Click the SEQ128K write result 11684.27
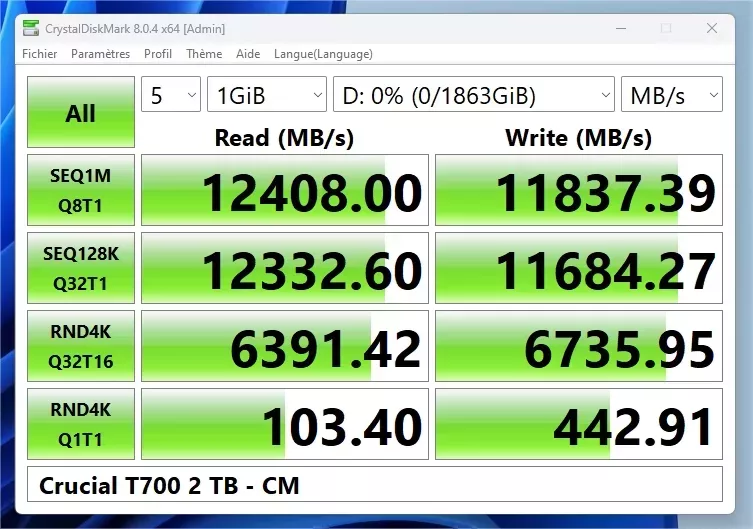 pyautogui.click(x=579, y=268)
